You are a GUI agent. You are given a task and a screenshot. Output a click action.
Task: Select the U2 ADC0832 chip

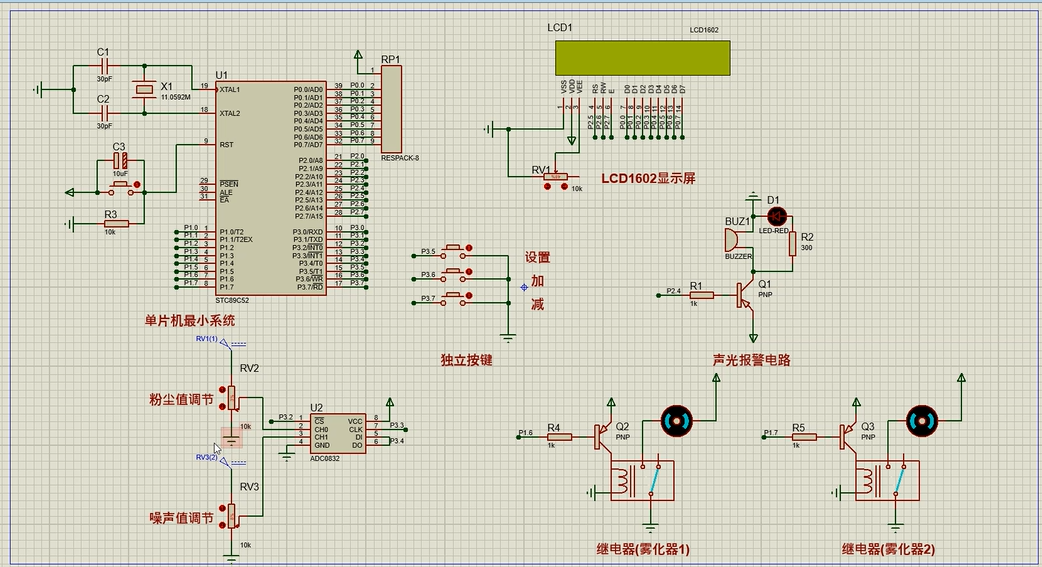coord(338,433)
